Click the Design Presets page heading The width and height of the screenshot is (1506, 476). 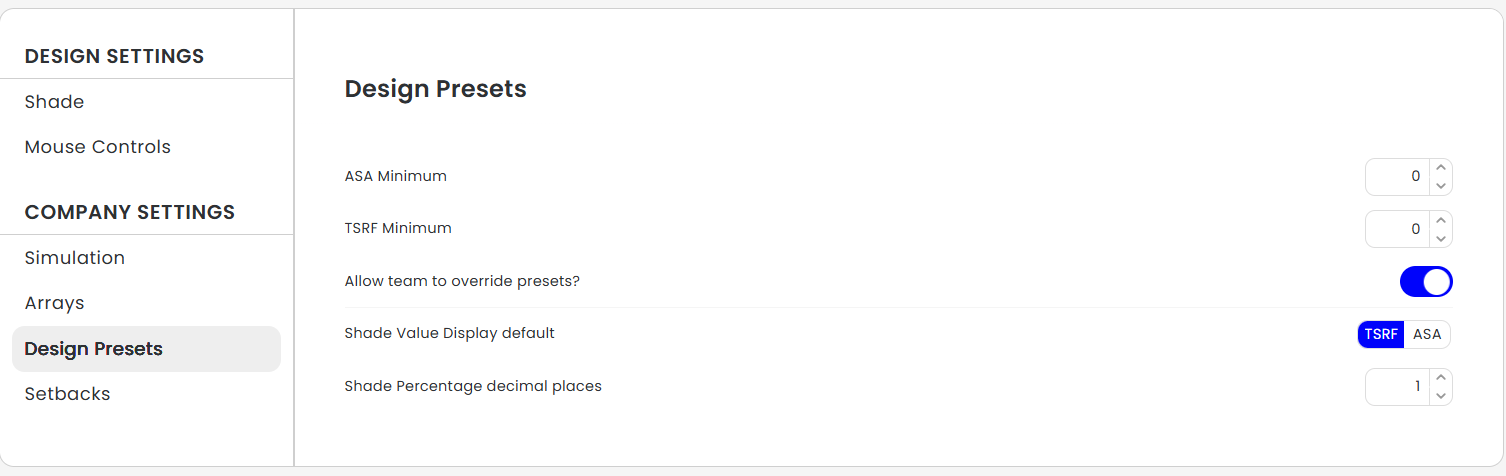(x=435, y=89)
